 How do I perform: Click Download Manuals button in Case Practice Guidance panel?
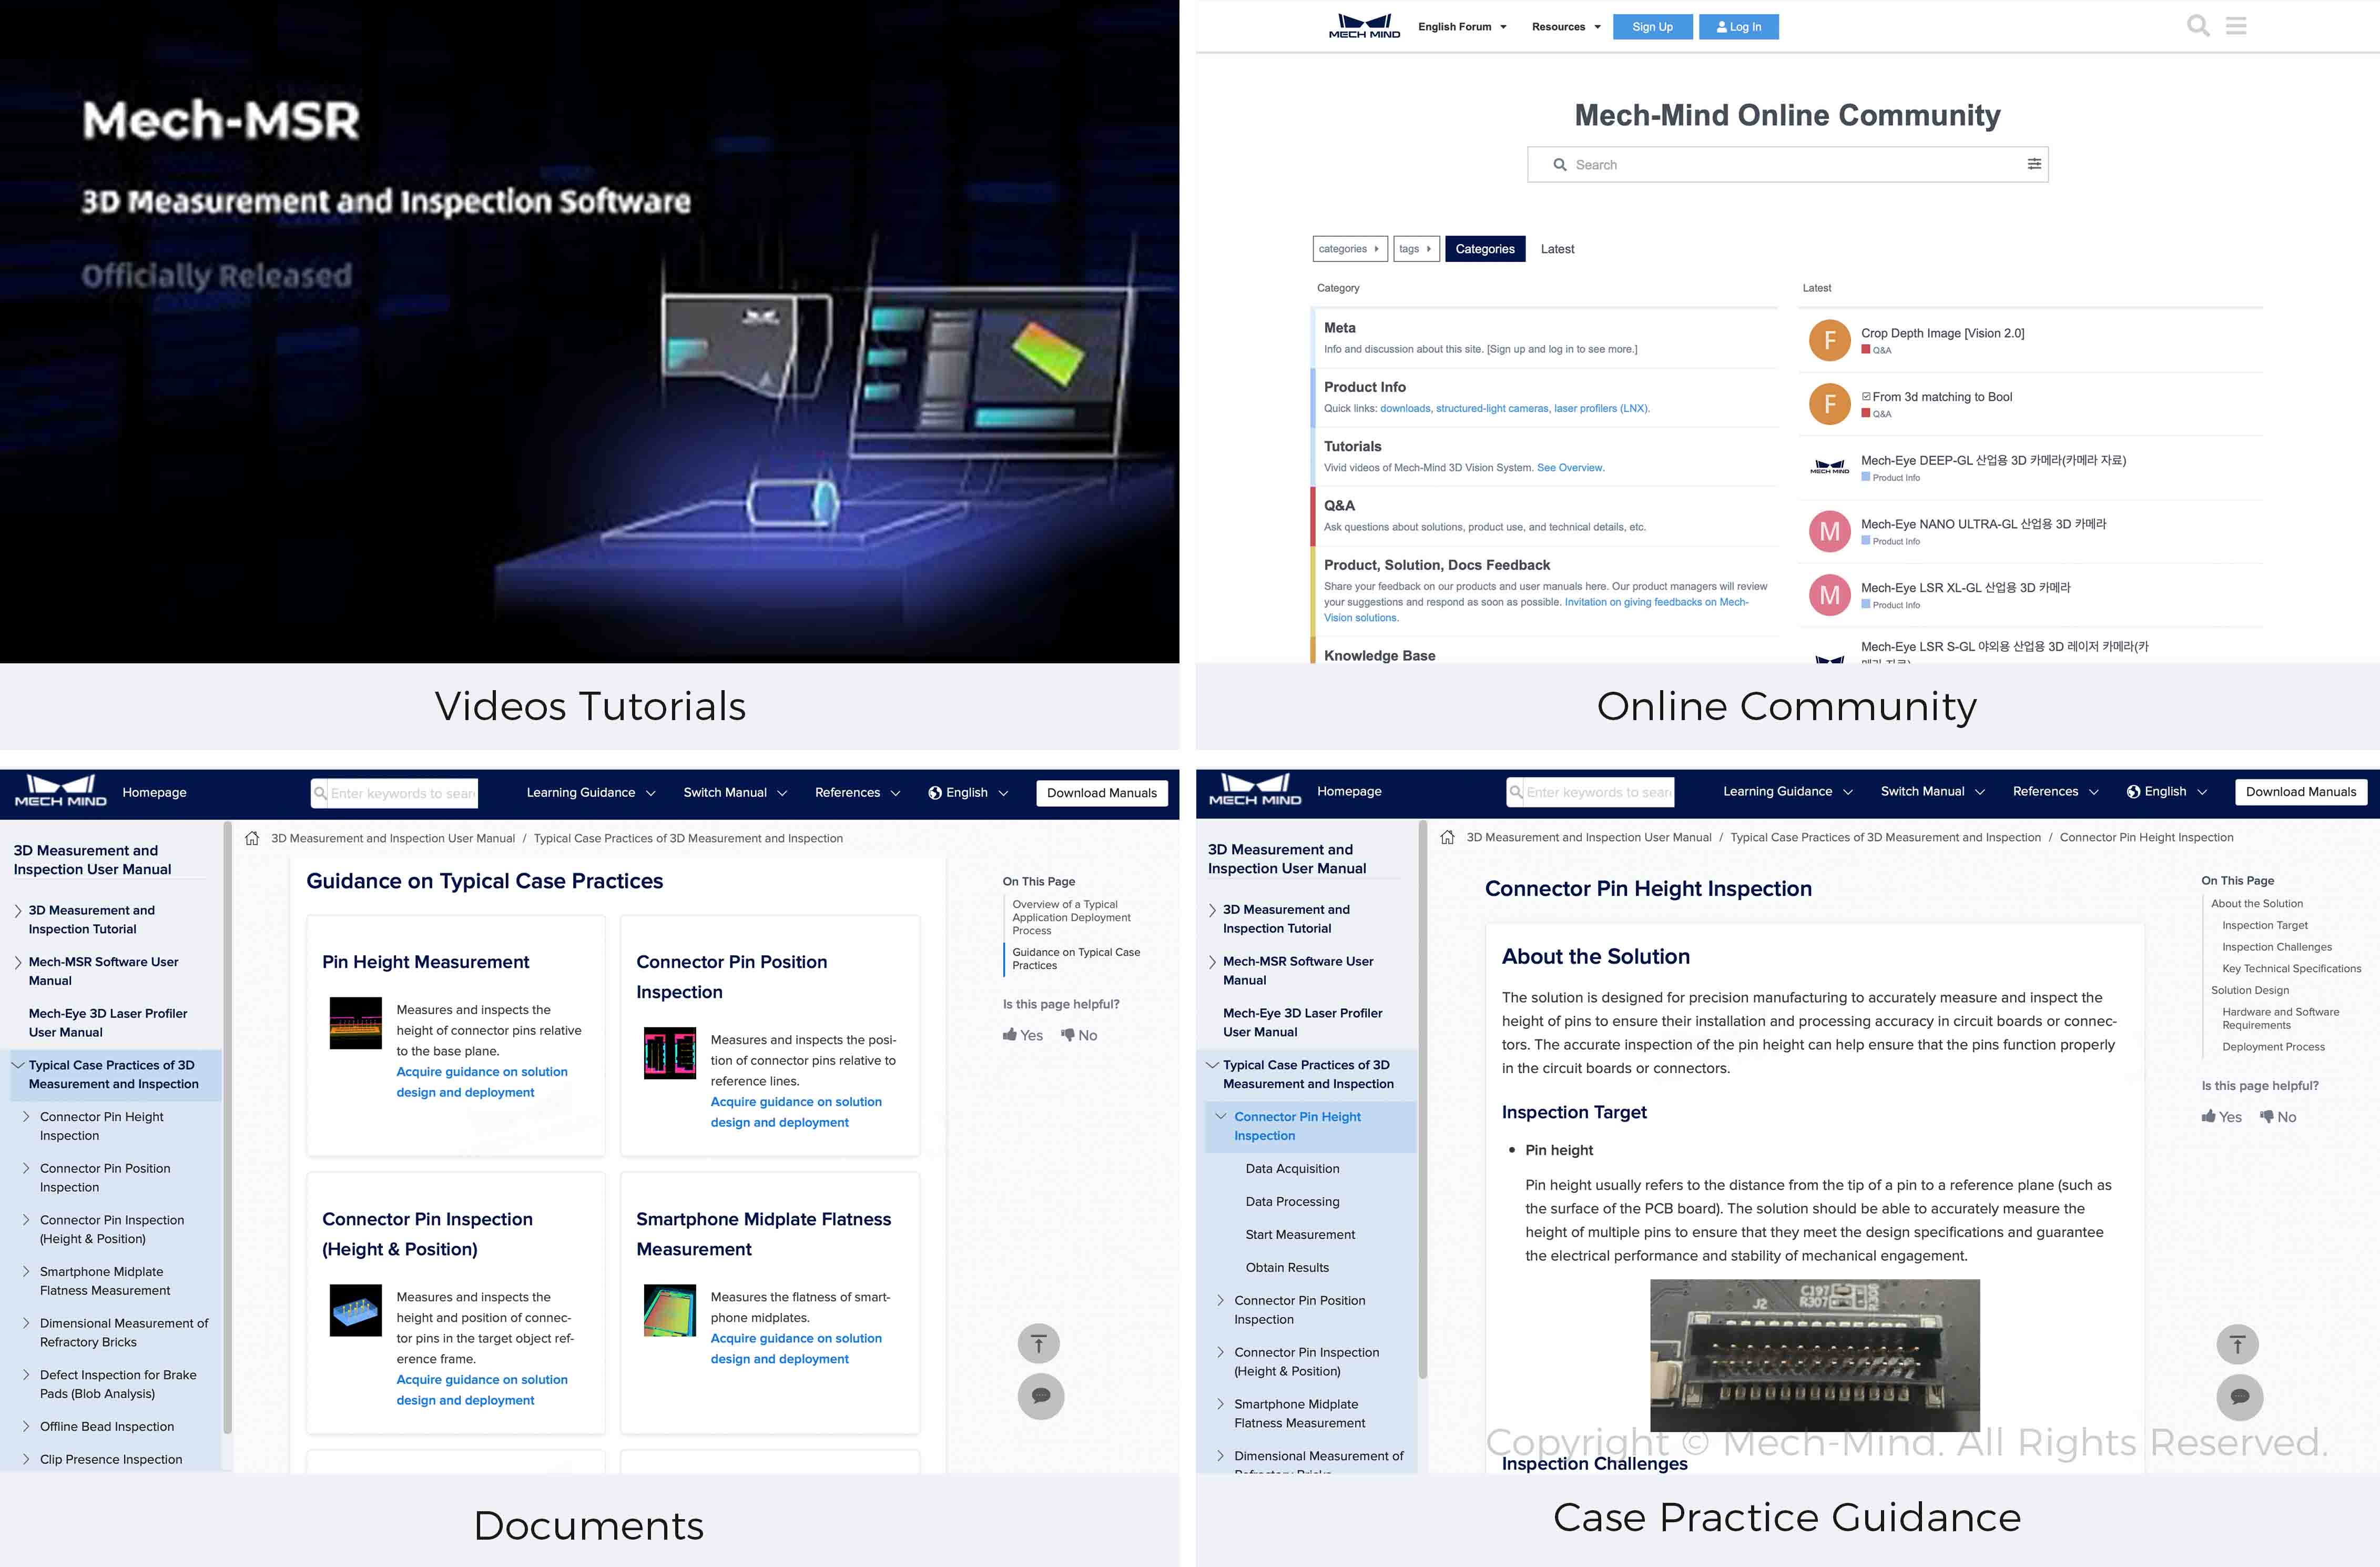click(x=2300, y=792)
